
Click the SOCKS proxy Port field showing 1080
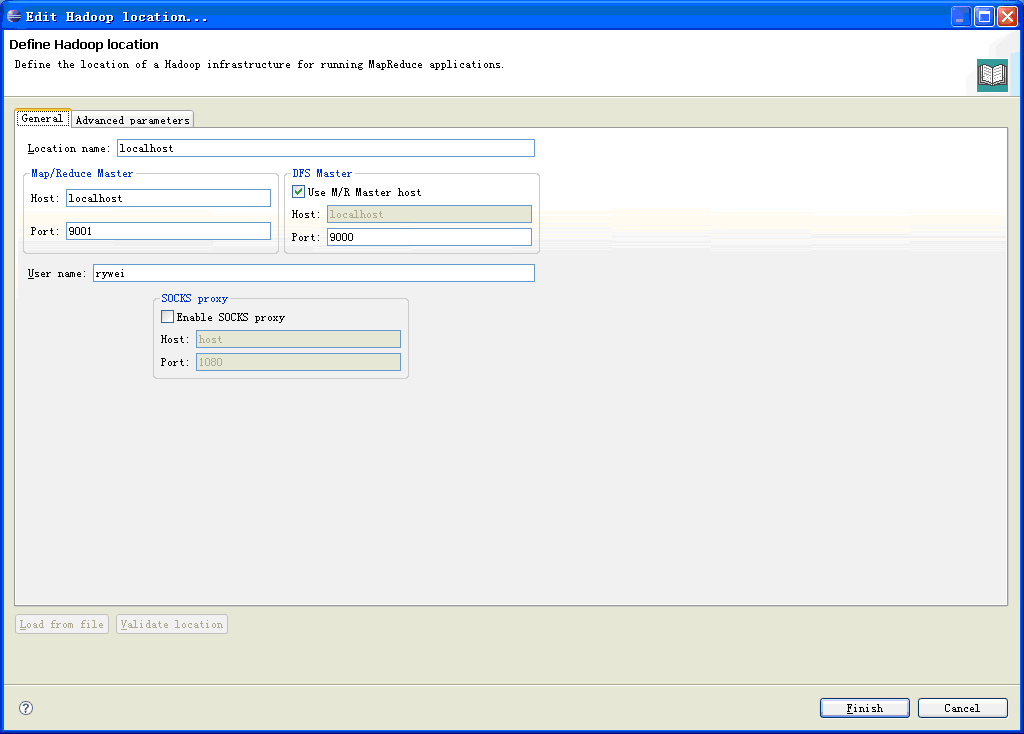298,361
